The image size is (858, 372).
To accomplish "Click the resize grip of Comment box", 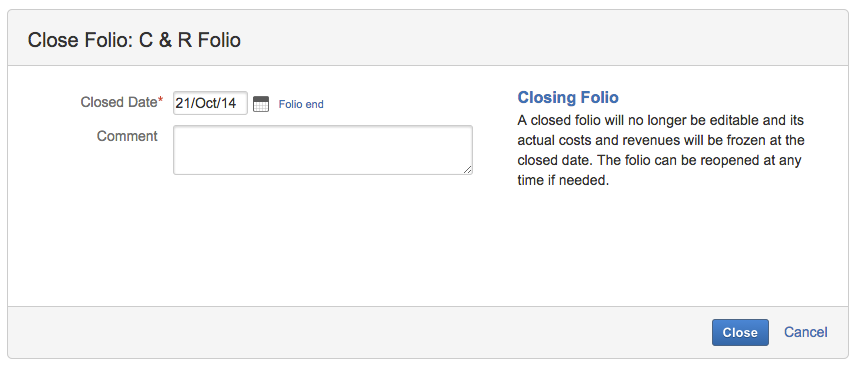I will (467, 170).
